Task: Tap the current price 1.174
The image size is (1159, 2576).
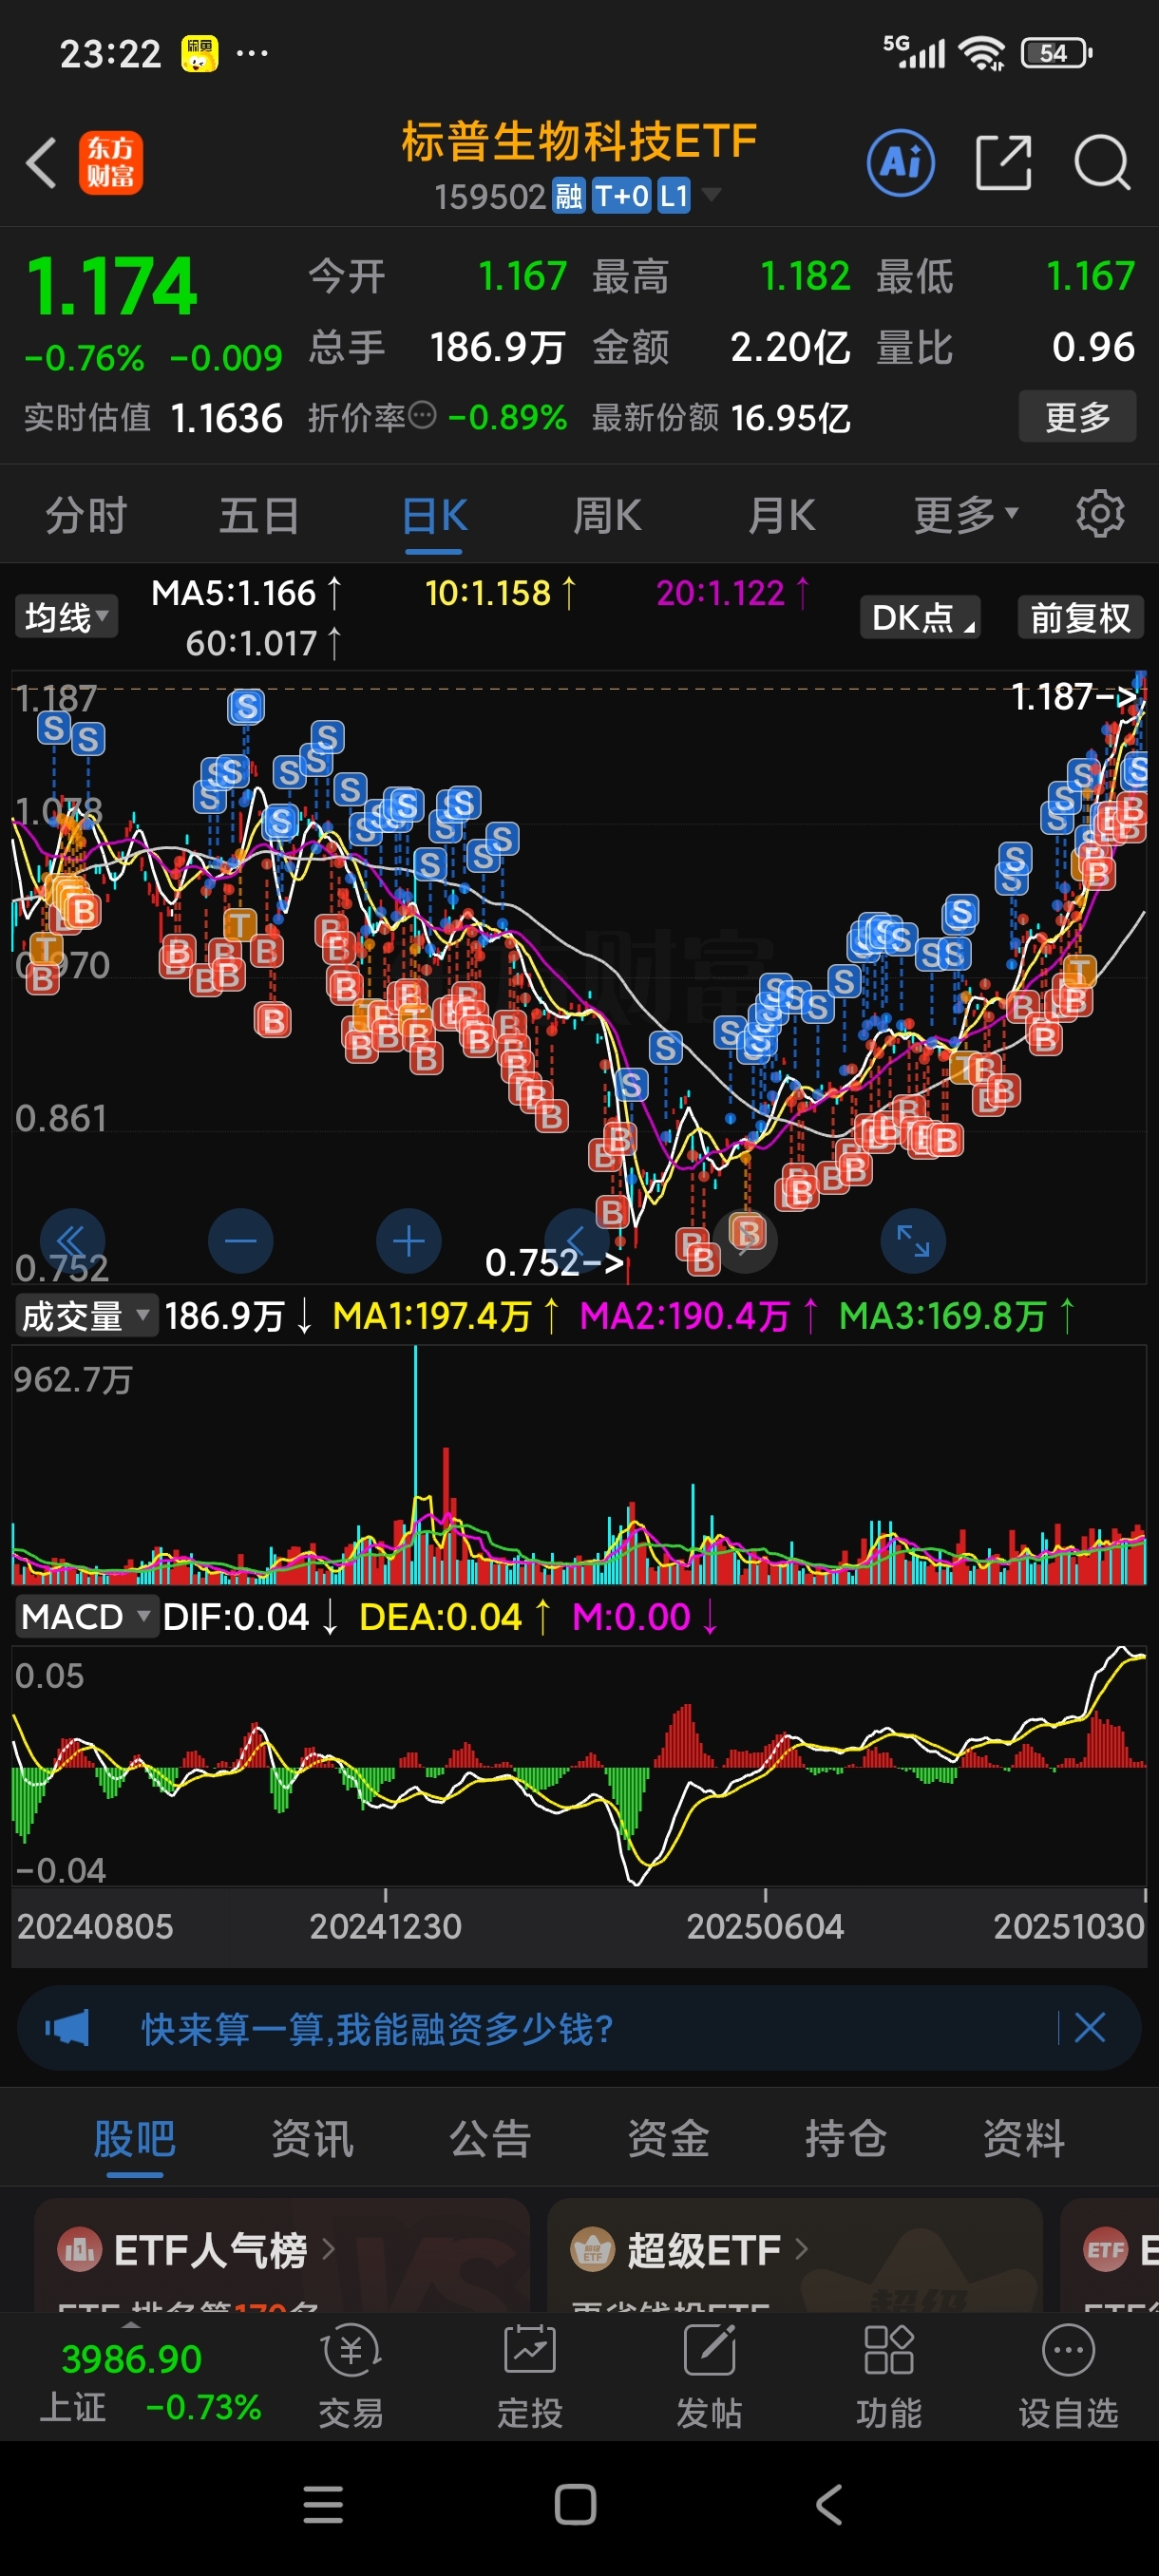Action: click(112, 286)
